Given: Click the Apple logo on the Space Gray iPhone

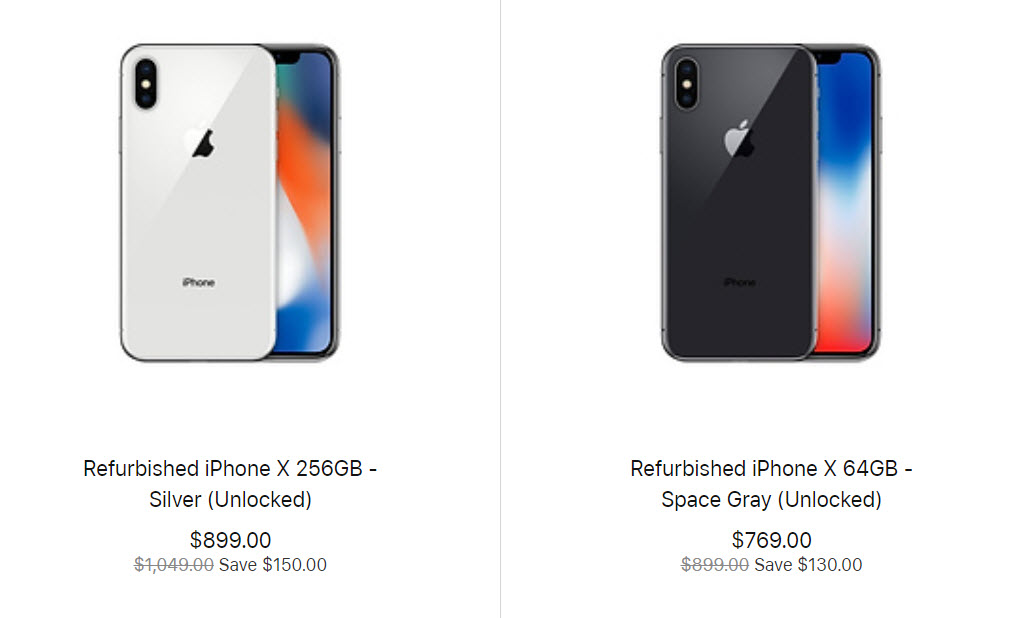Looking at the screenshot, I should click(740, 140).
